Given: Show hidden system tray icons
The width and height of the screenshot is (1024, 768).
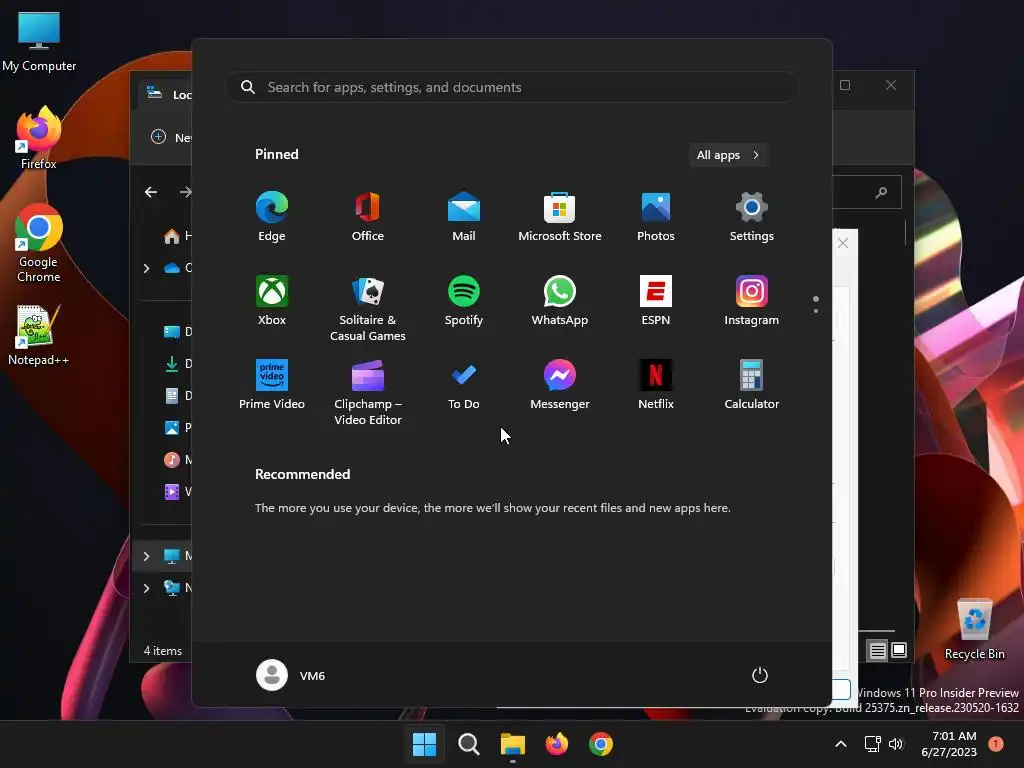Looking at the screenshot, I should point(841,744).
